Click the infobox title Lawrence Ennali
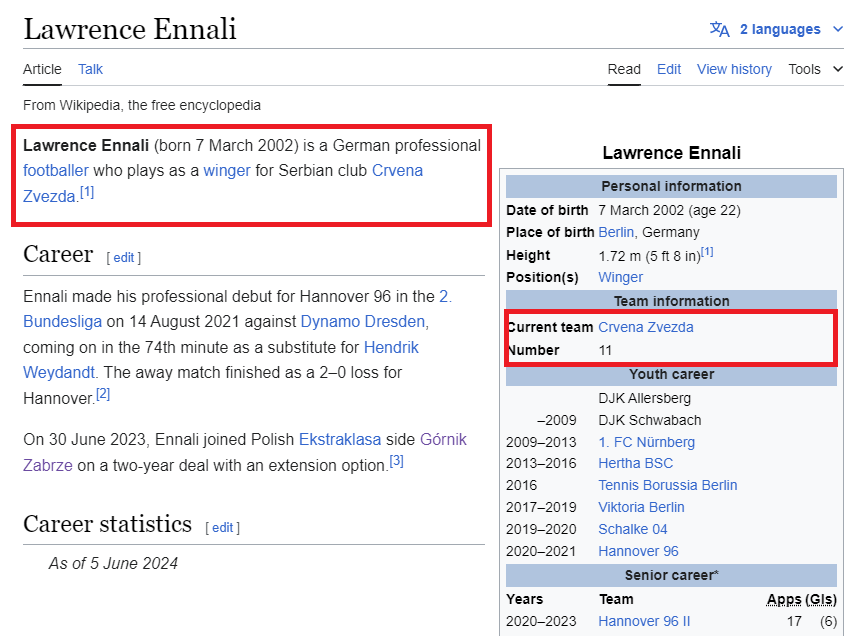Viewport: 848px width, 636px height. tap(671, 153)
